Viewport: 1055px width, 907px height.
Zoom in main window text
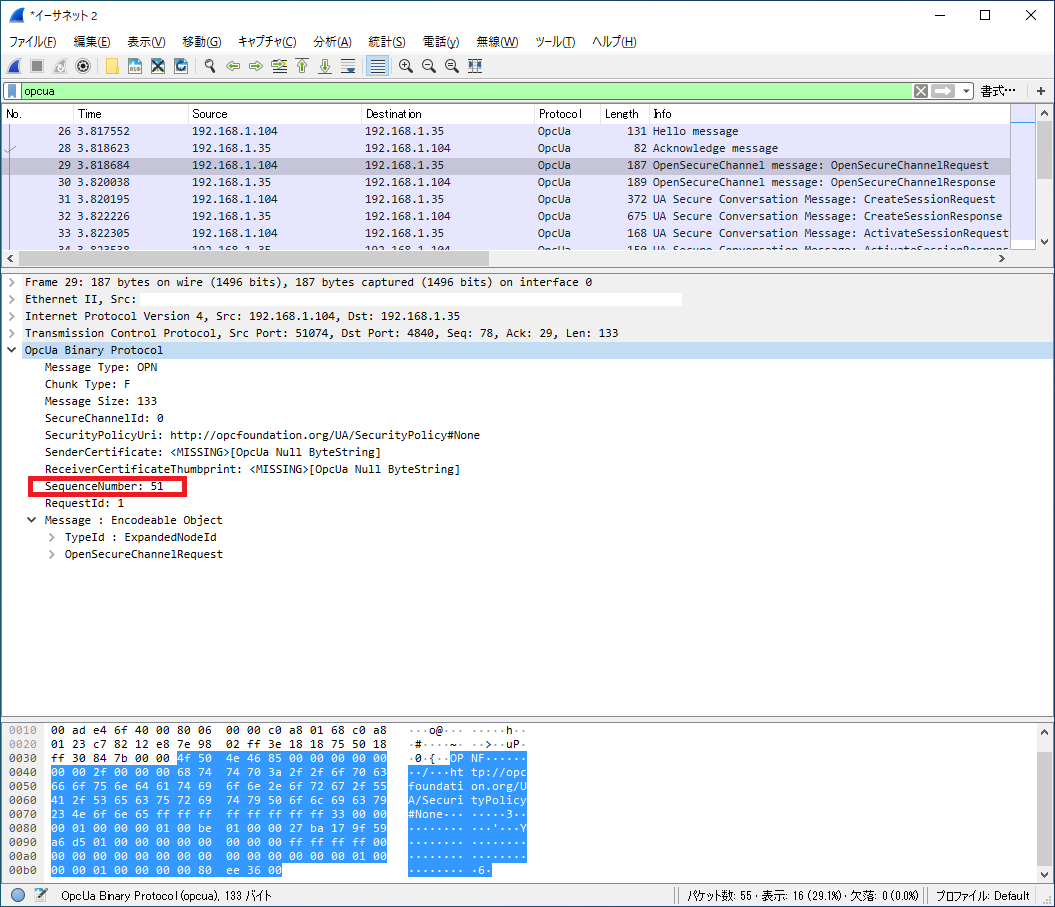pos(406,66)
